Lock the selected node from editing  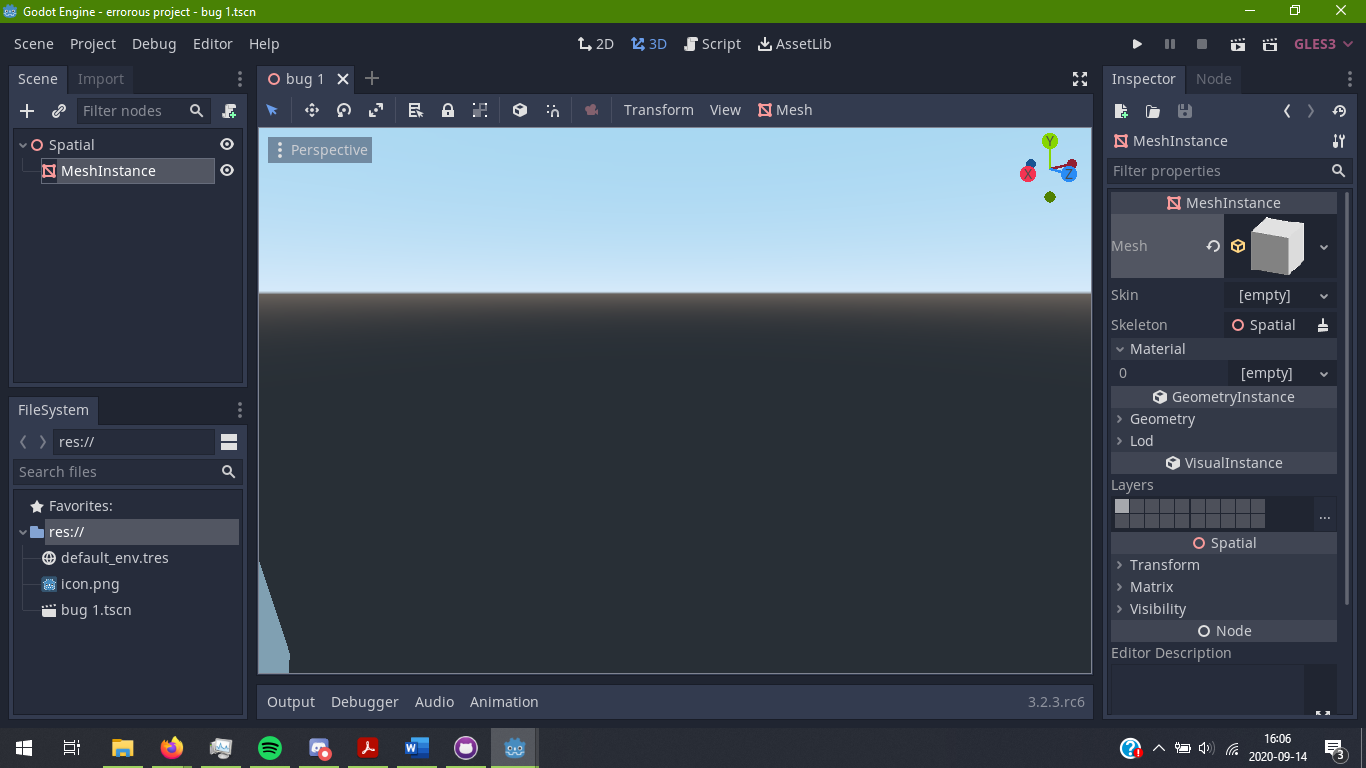(447, 110)
